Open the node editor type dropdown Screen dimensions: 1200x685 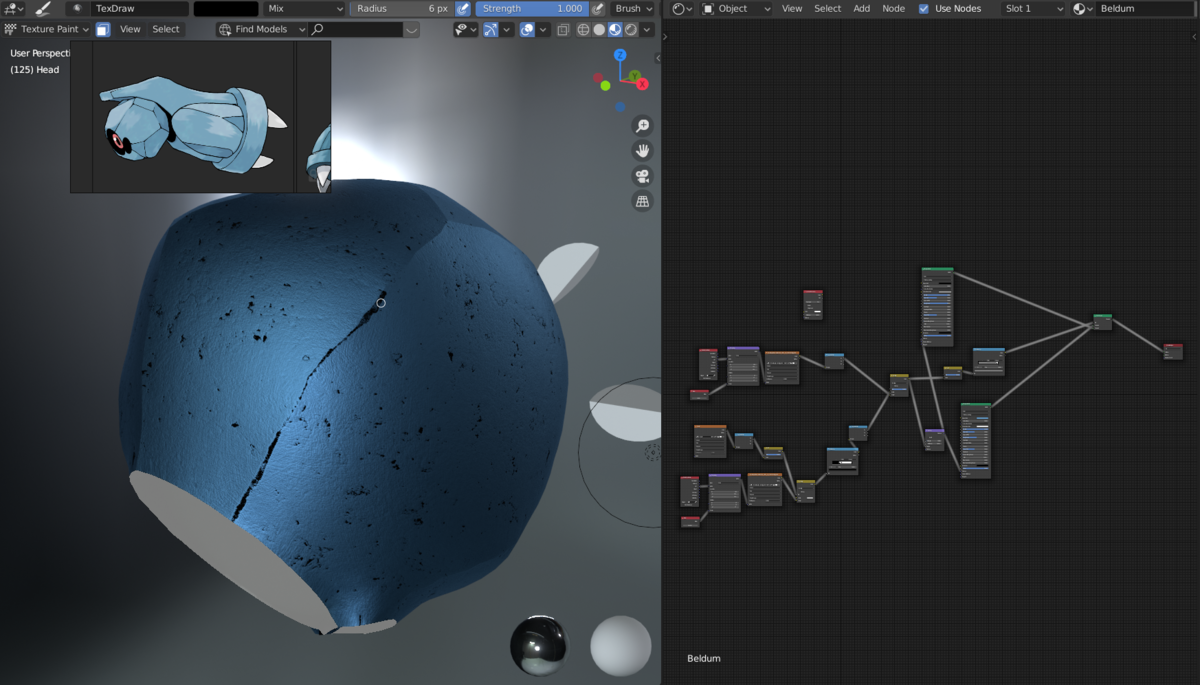(x=681, y=8)
